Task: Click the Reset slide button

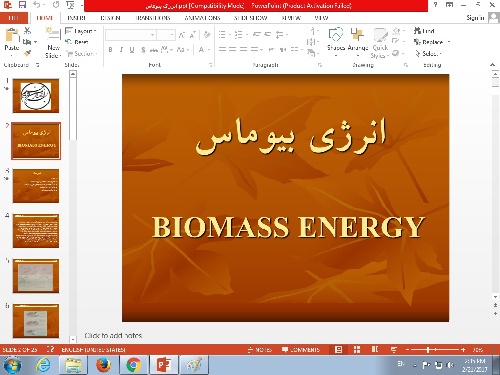Action: pyautogui.click(x=77, y=42)
